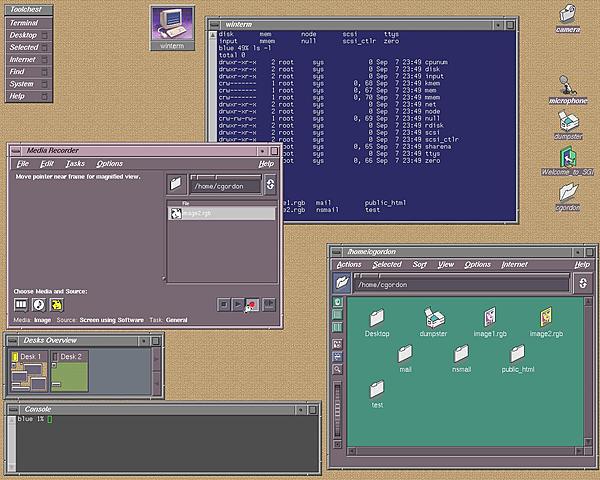Open the camera desktop icon
Screen dimensions: 600x480
point(568,18)
